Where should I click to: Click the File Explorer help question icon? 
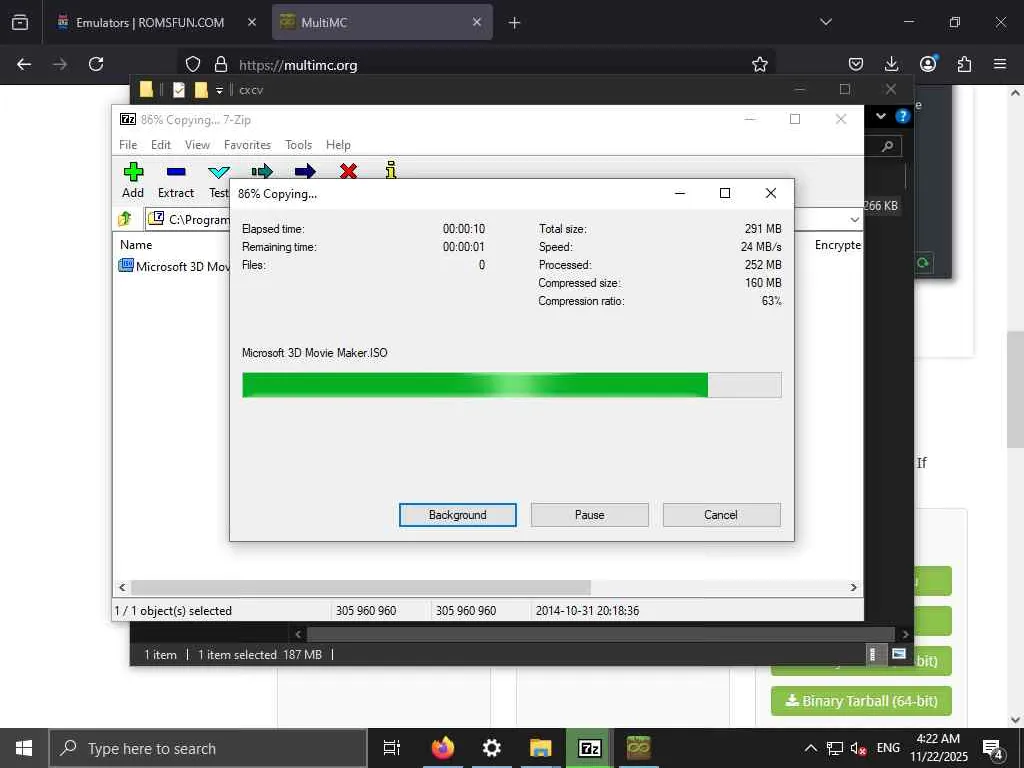coord(903,116)
